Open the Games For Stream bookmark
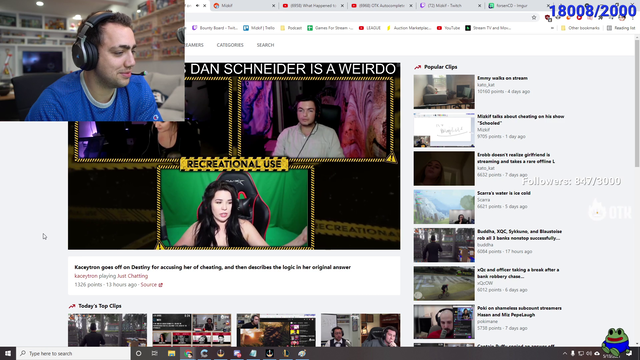Screen dimensions: 640x360 (x=330, y=28)
